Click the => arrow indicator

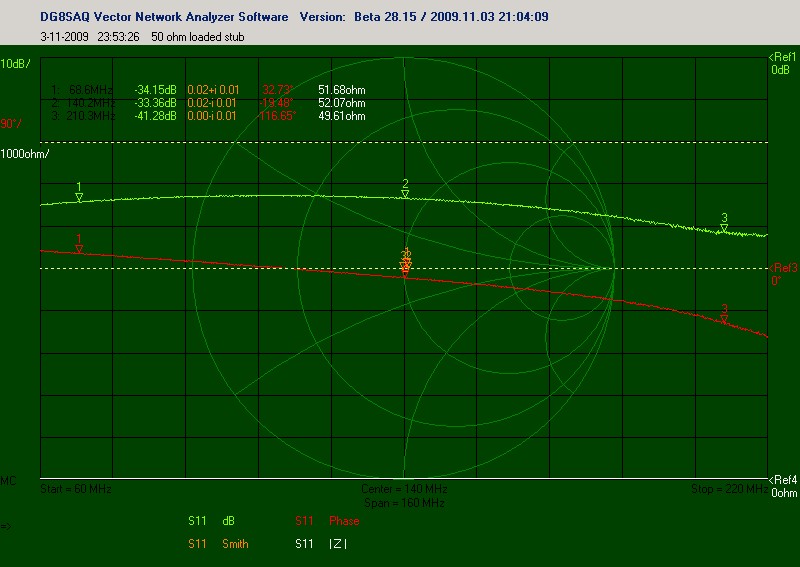6,526
